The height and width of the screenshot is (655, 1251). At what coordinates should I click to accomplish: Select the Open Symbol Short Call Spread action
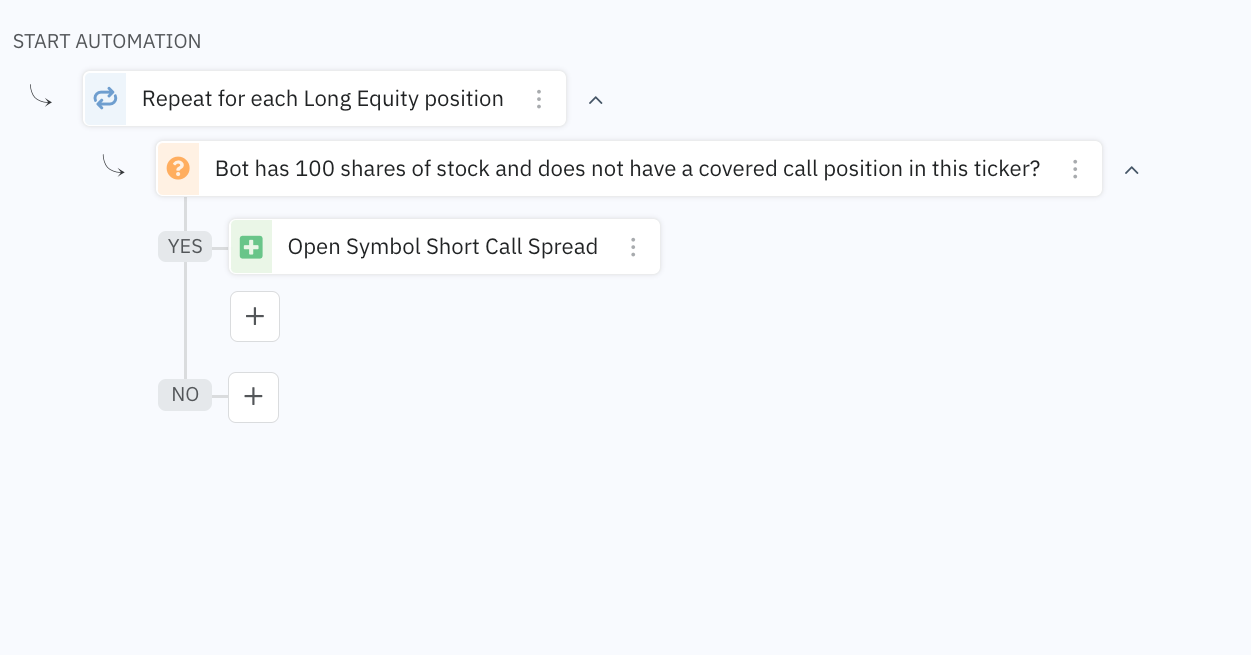click(443, 246)
